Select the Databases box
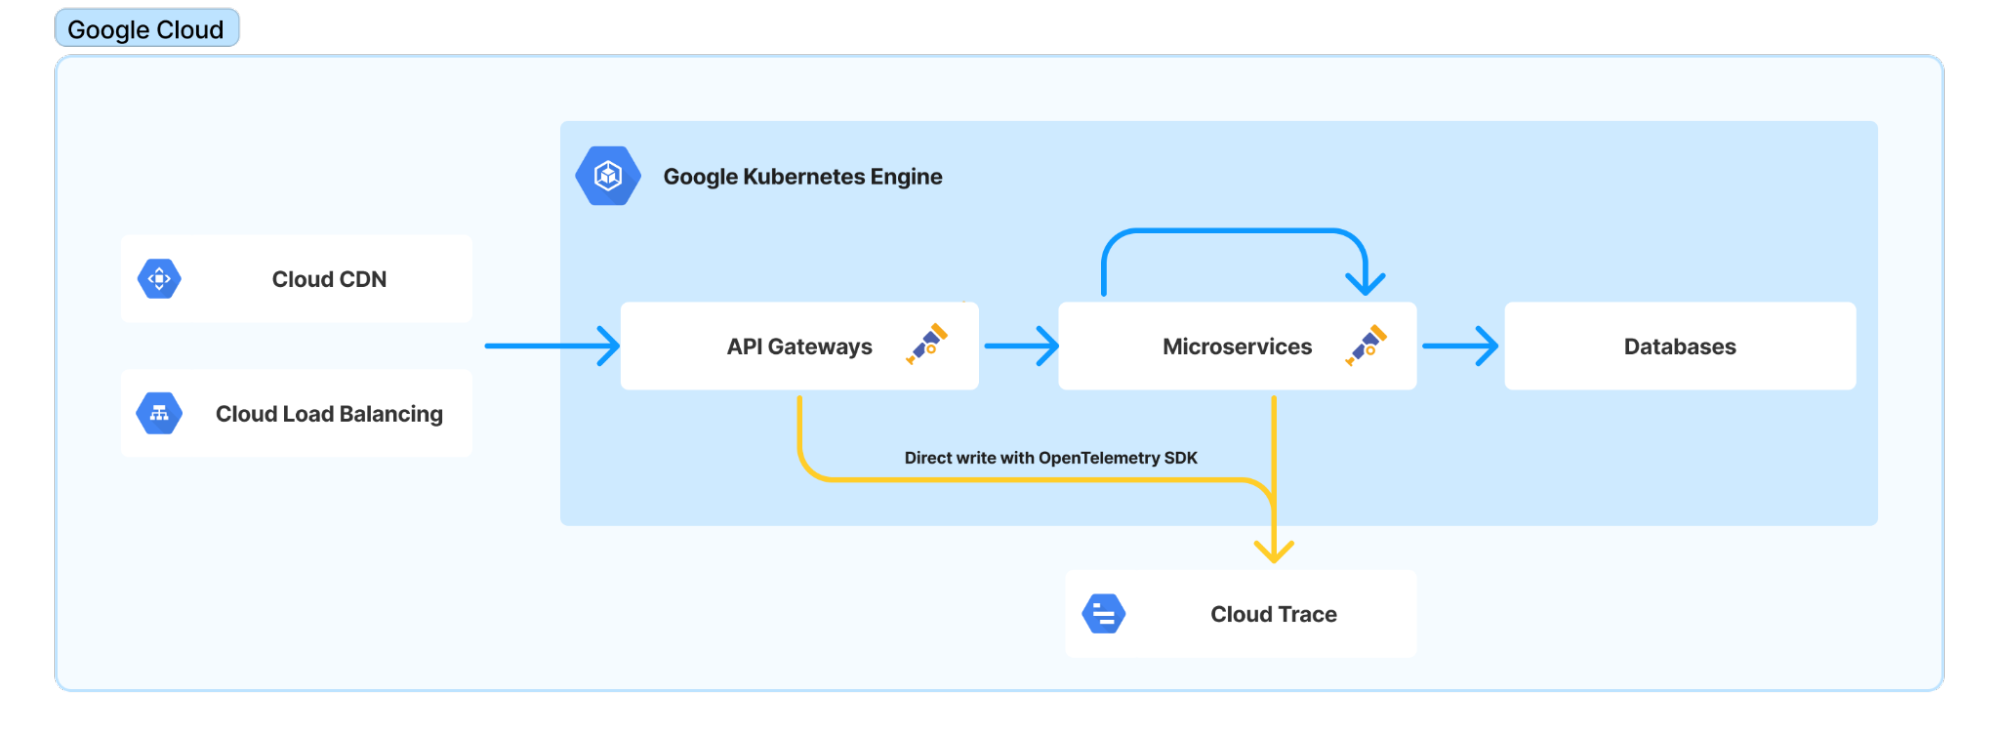 [x=1680, y=346]
